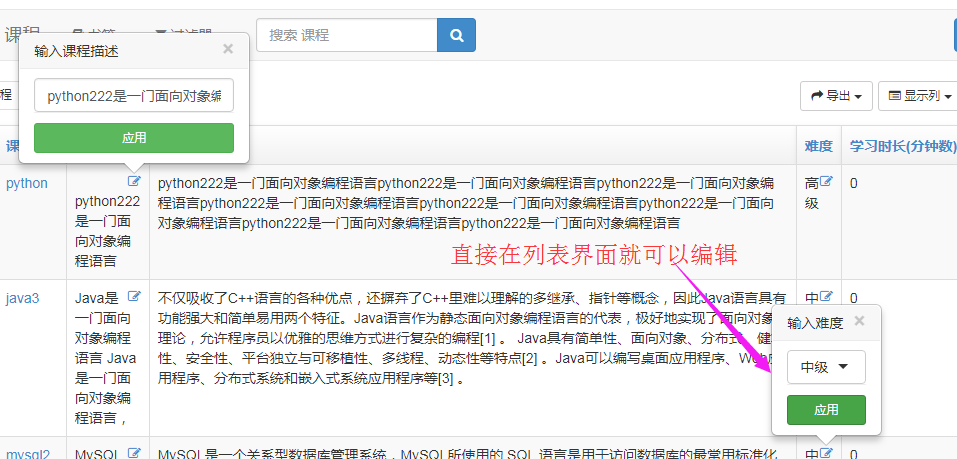The width and height of the screenshot is (957, 459).
Task: Click the python row's 高级 difficulty text
Action: click(x=812, y=193)
